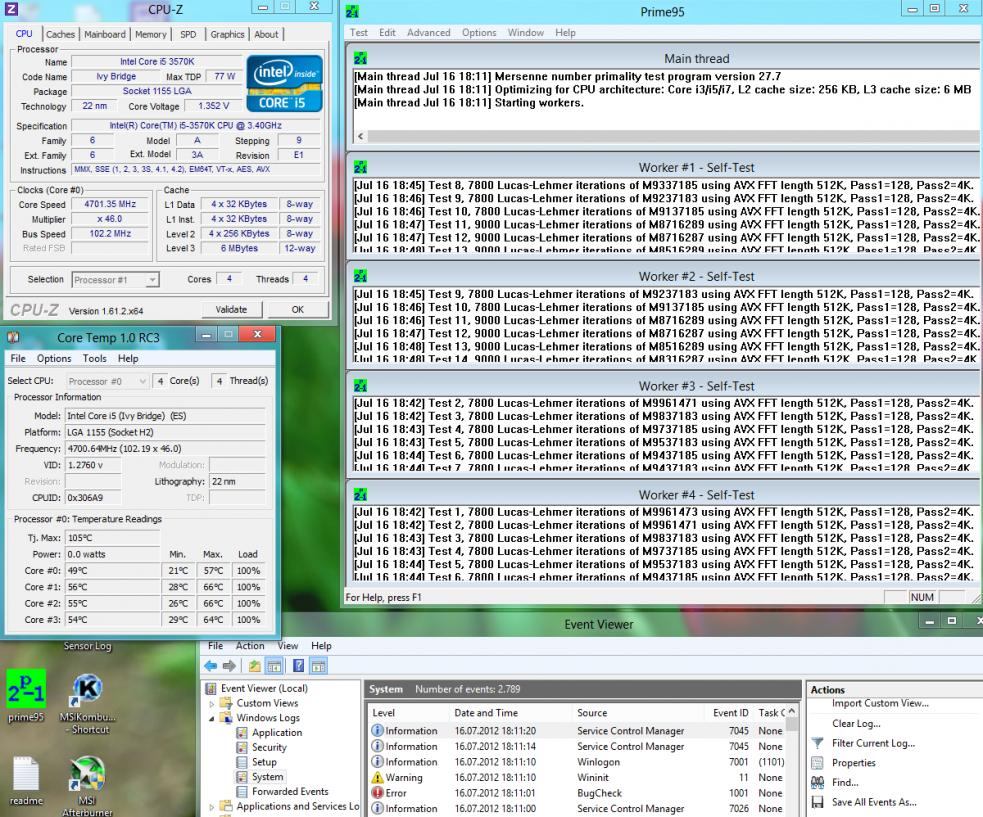Switch to the SPD tab in CPU-Z

pyautogui.click(x=188, y=34)
